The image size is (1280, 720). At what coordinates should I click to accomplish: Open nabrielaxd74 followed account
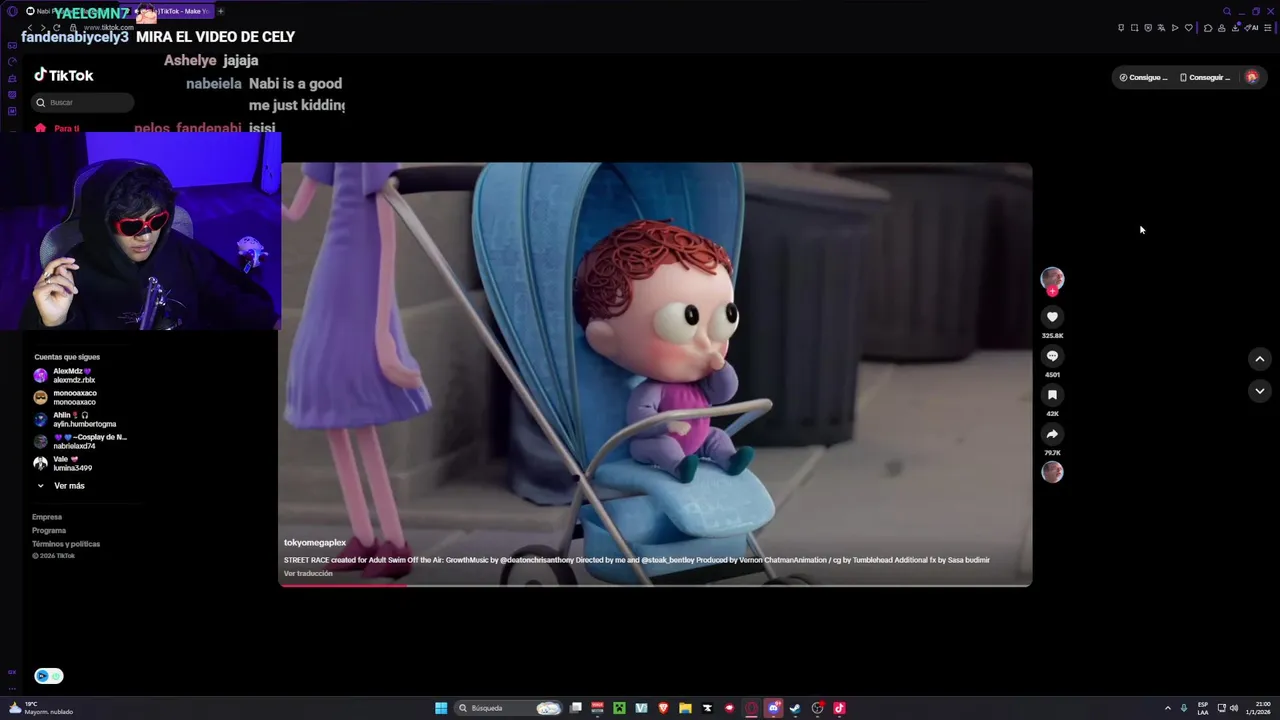click(80, 441)
